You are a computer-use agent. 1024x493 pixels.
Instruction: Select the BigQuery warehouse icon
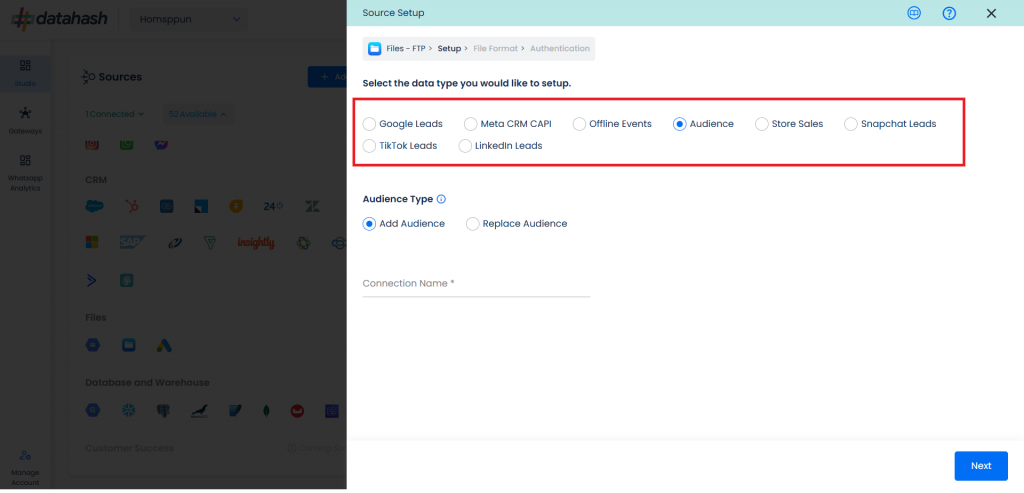[x=93, y=410]
